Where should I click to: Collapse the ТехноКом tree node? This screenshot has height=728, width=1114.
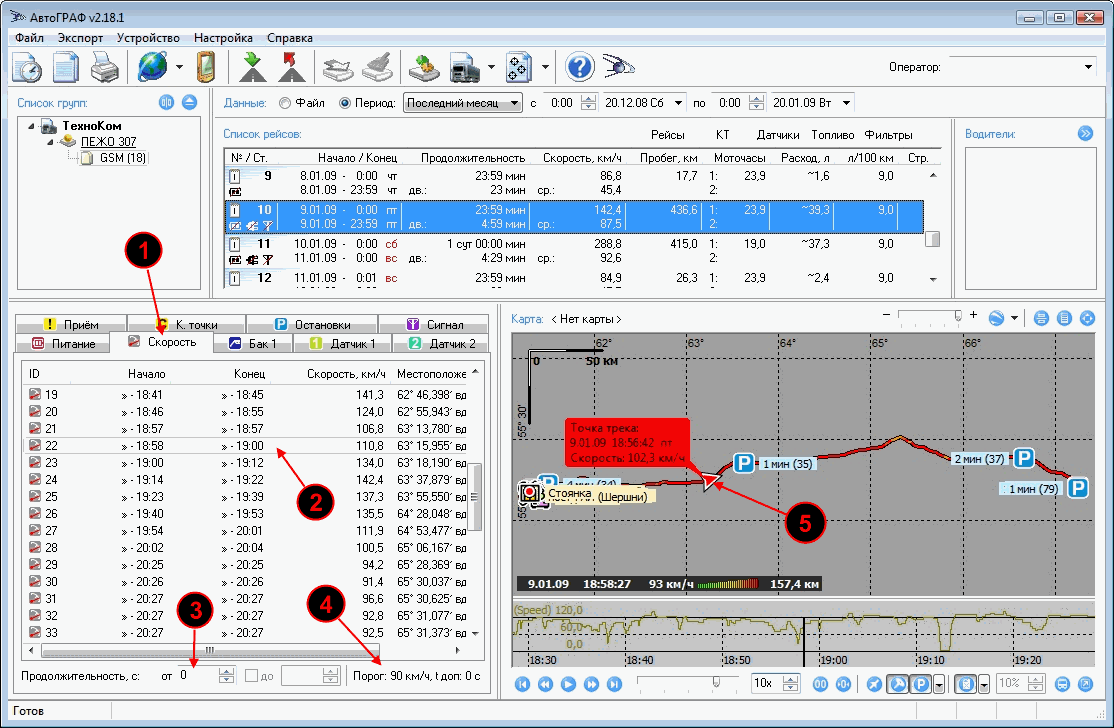[32, 127]
